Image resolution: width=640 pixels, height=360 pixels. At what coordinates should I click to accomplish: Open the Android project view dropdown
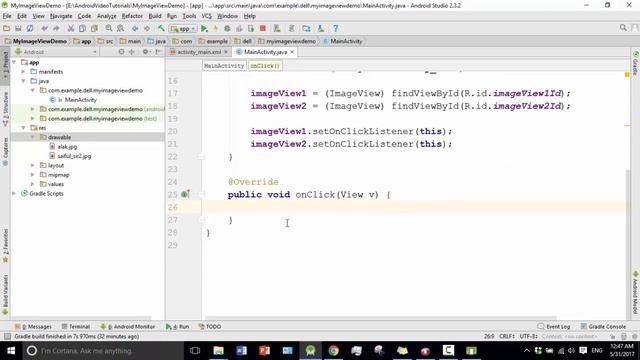pos(56,52)
